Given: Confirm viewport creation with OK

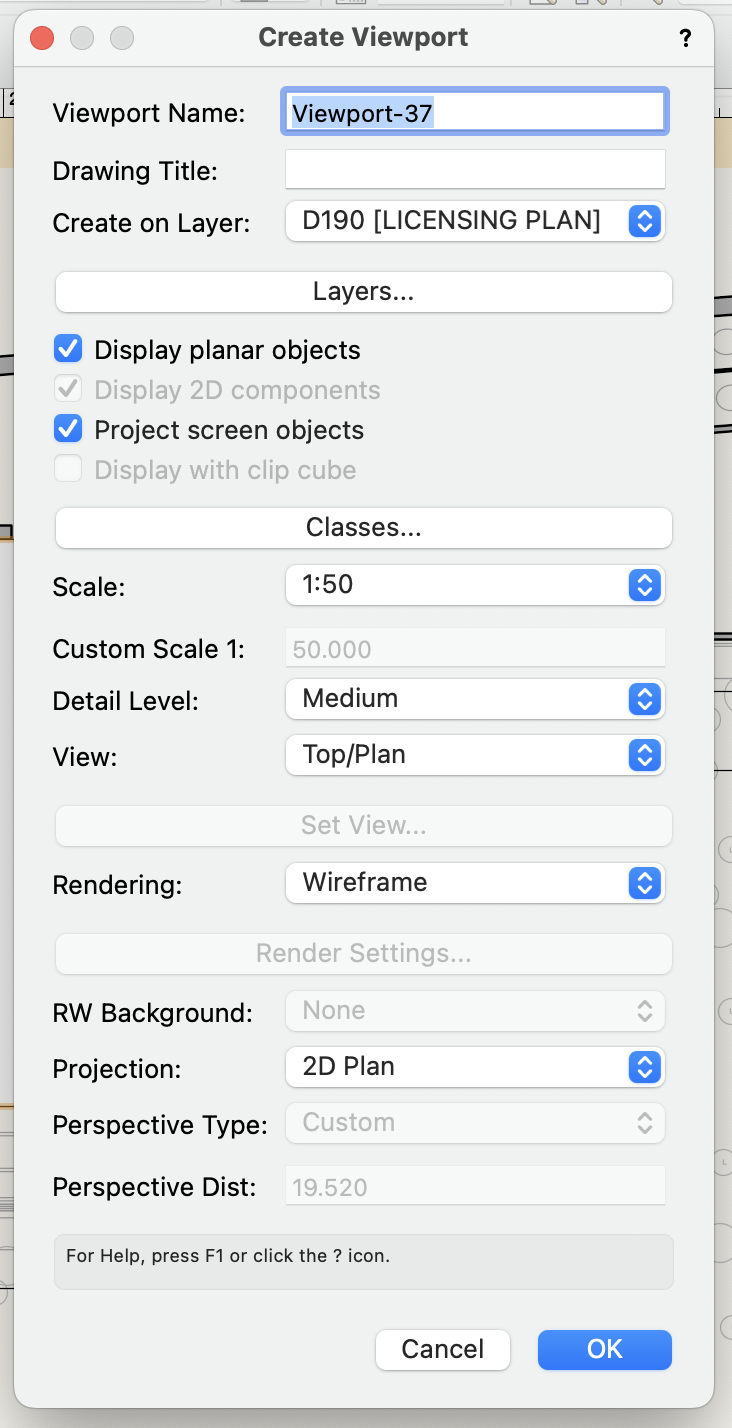Looking at the screenshot, I should pyautogui.click(x=604, y=1349).
